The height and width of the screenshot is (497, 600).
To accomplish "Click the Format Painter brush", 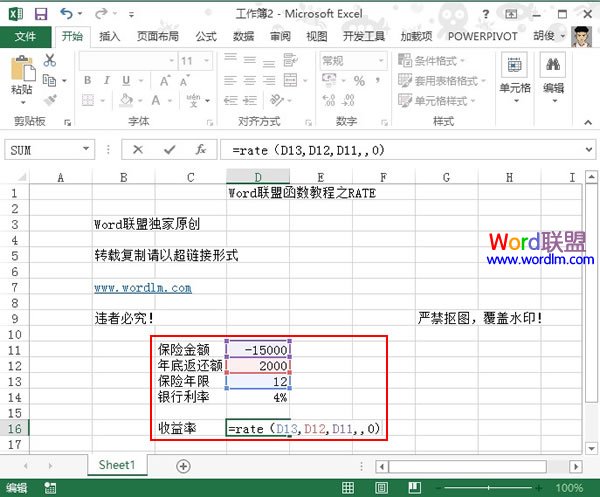I will tap(50, 100).
